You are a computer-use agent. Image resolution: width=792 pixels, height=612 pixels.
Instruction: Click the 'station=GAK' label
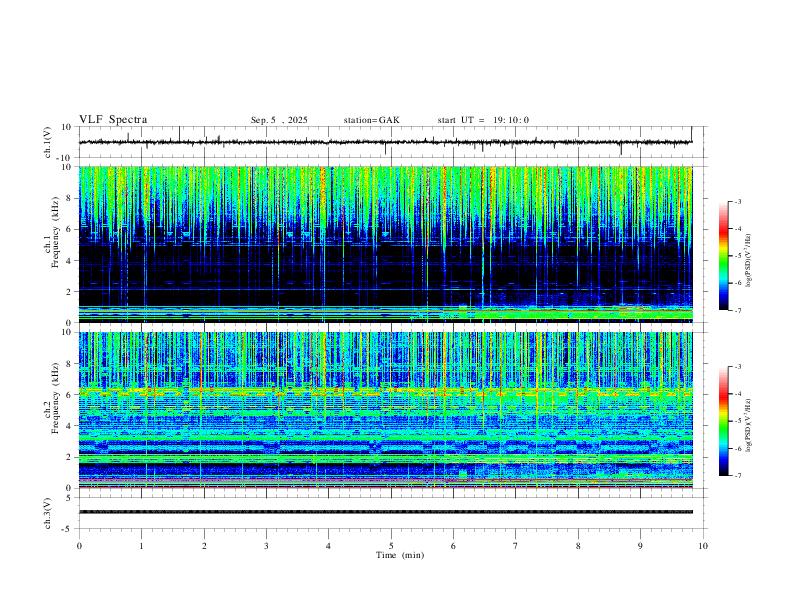click(x=371, y=120)
